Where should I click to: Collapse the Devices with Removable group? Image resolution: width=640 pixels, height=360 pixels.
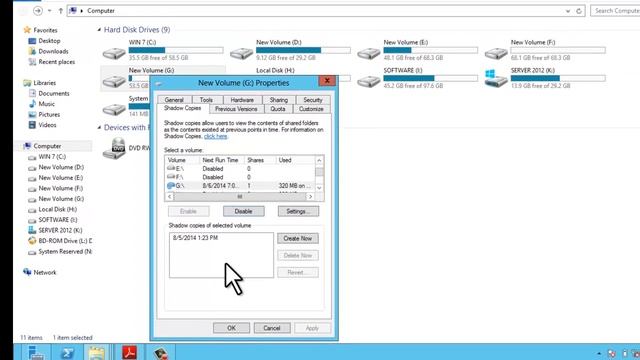tap(99, 128)
